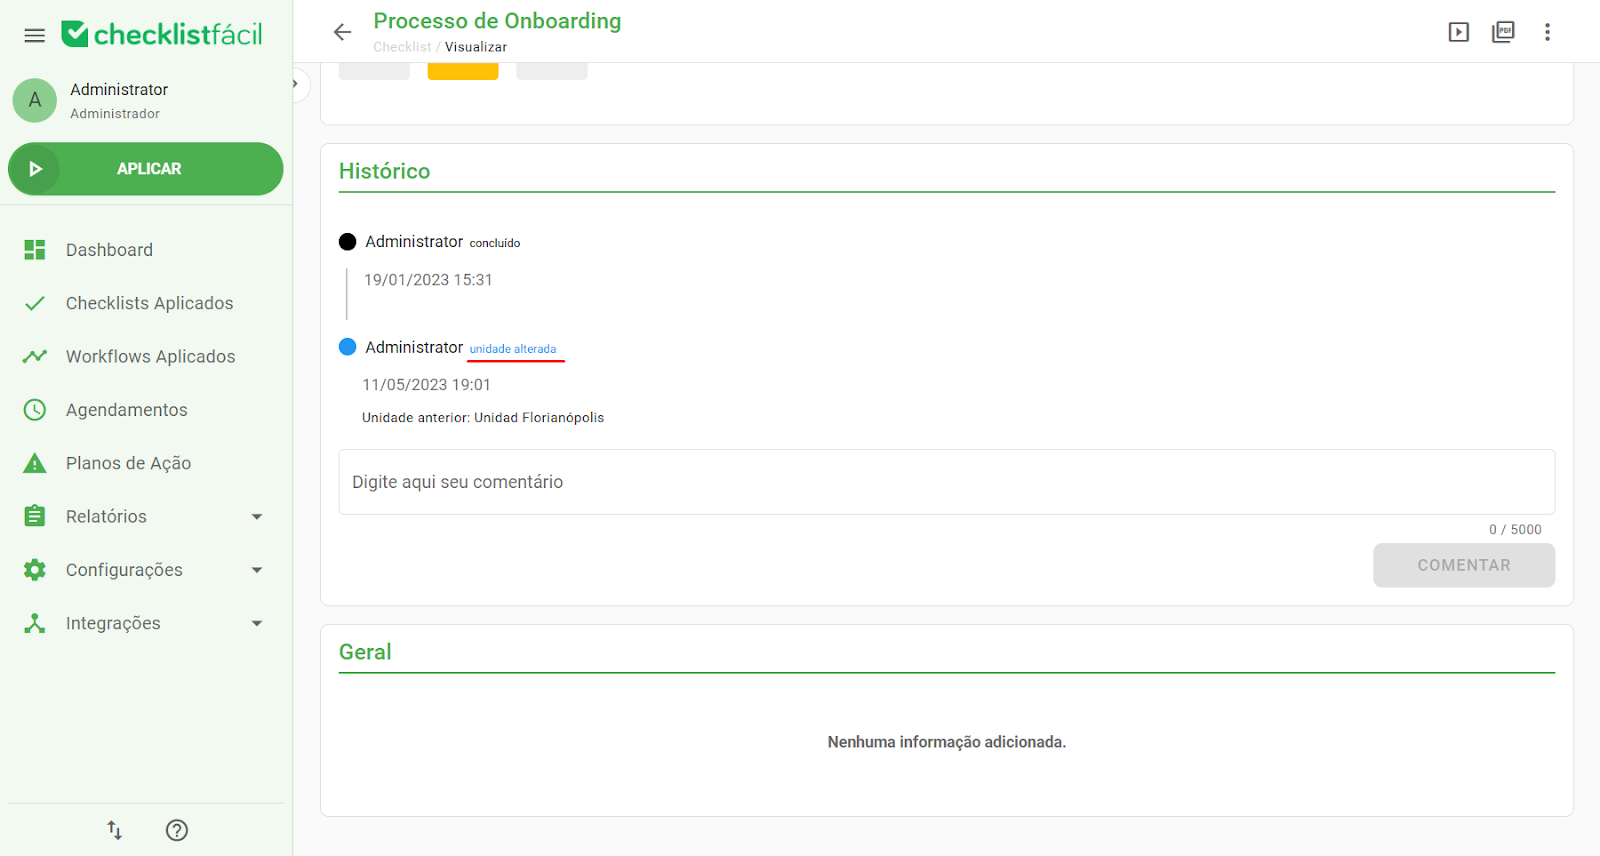This screenshot has height=856, width=1600.
Task: Click the 0 / 5000 character counter
Action: click(x=1515, y=530)
